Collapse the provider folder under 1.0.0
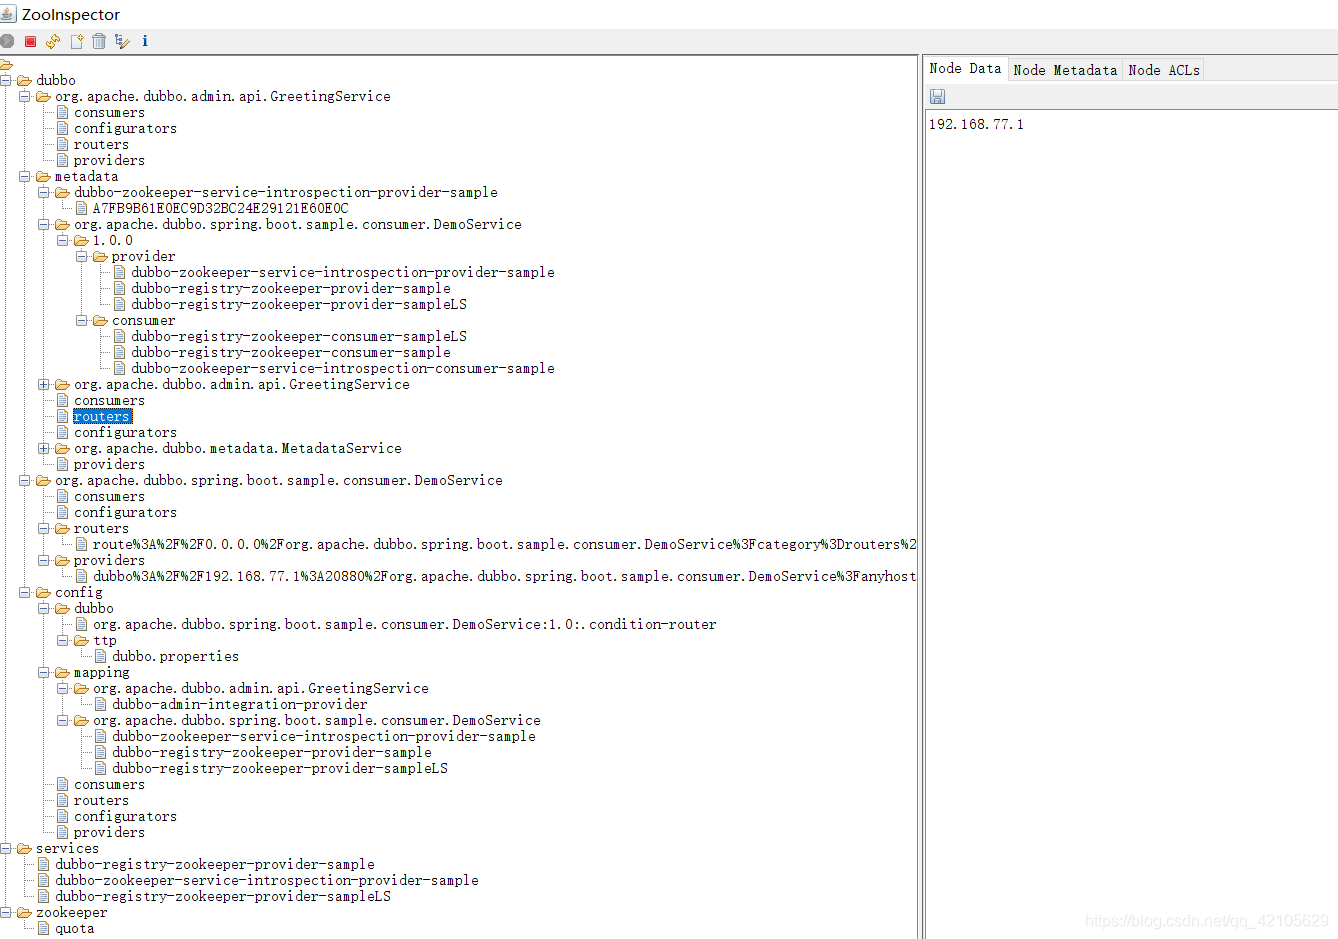 point(82,256)
